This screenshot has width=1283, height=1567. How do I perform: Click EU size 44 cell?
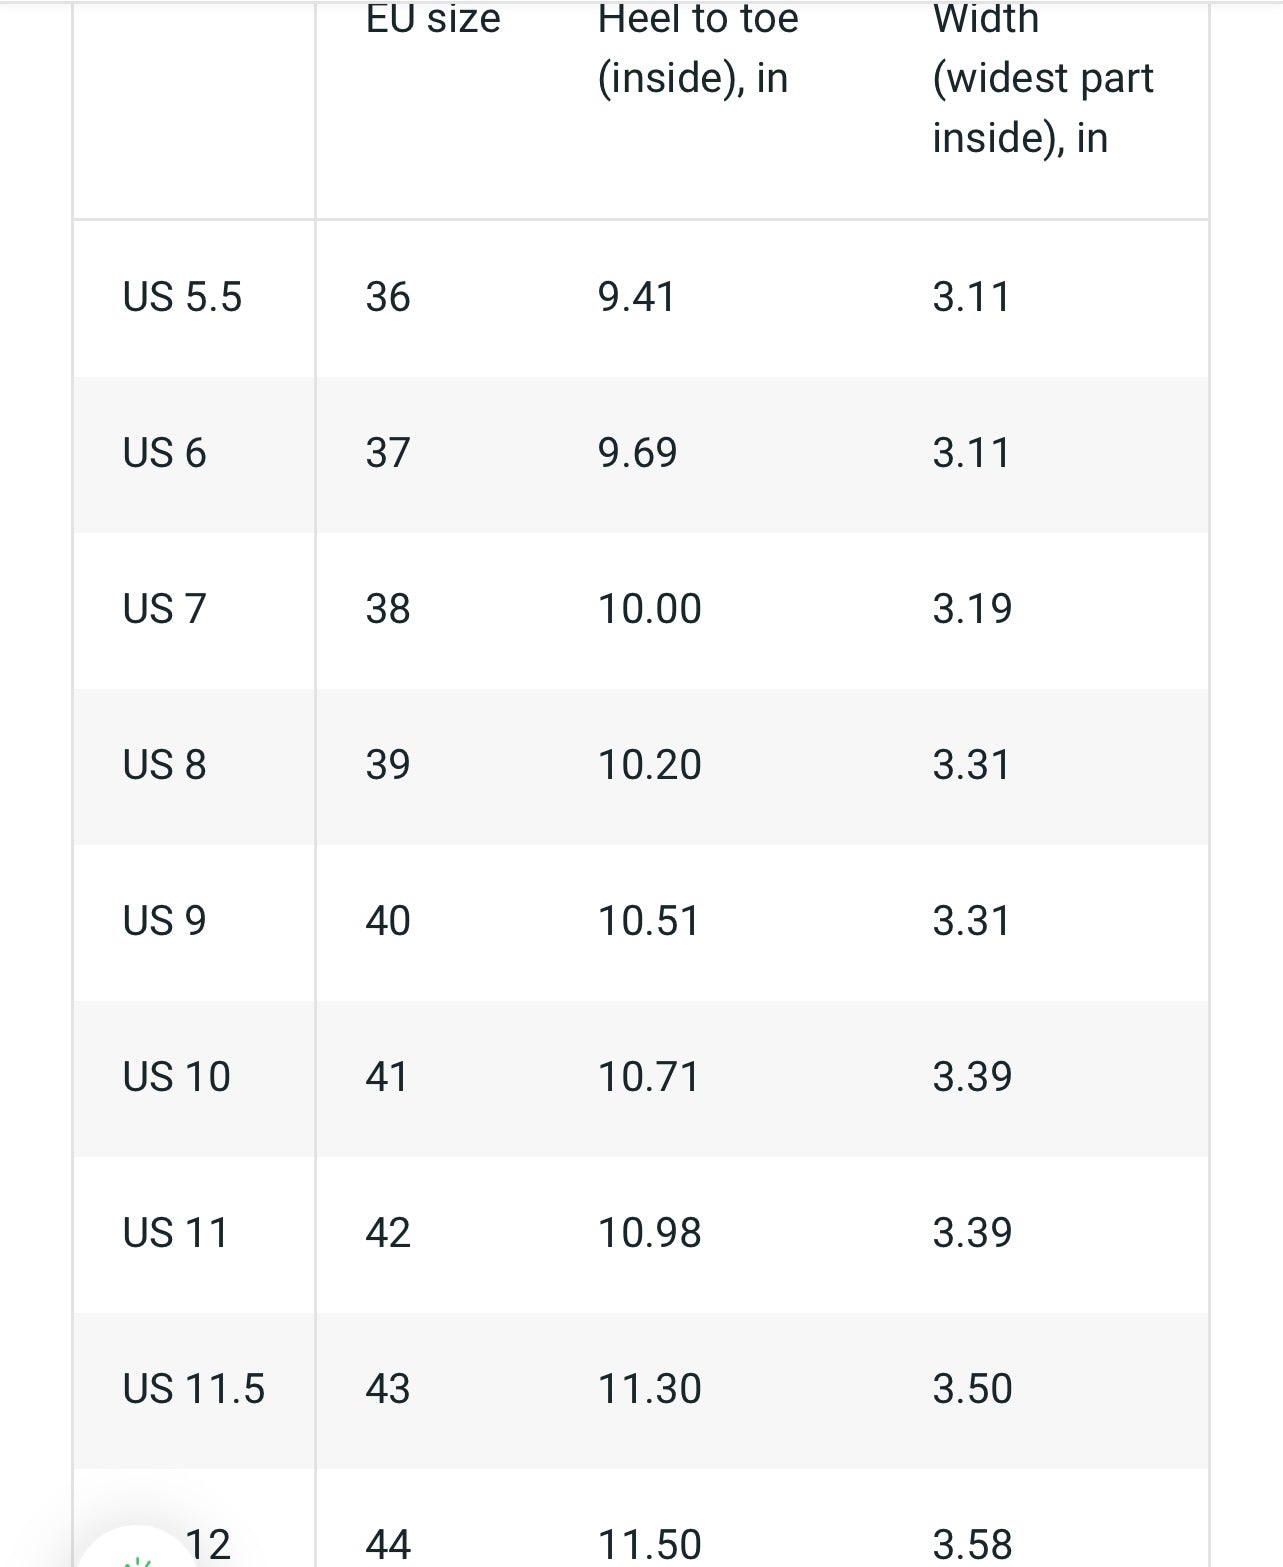tap(388, 1545)
